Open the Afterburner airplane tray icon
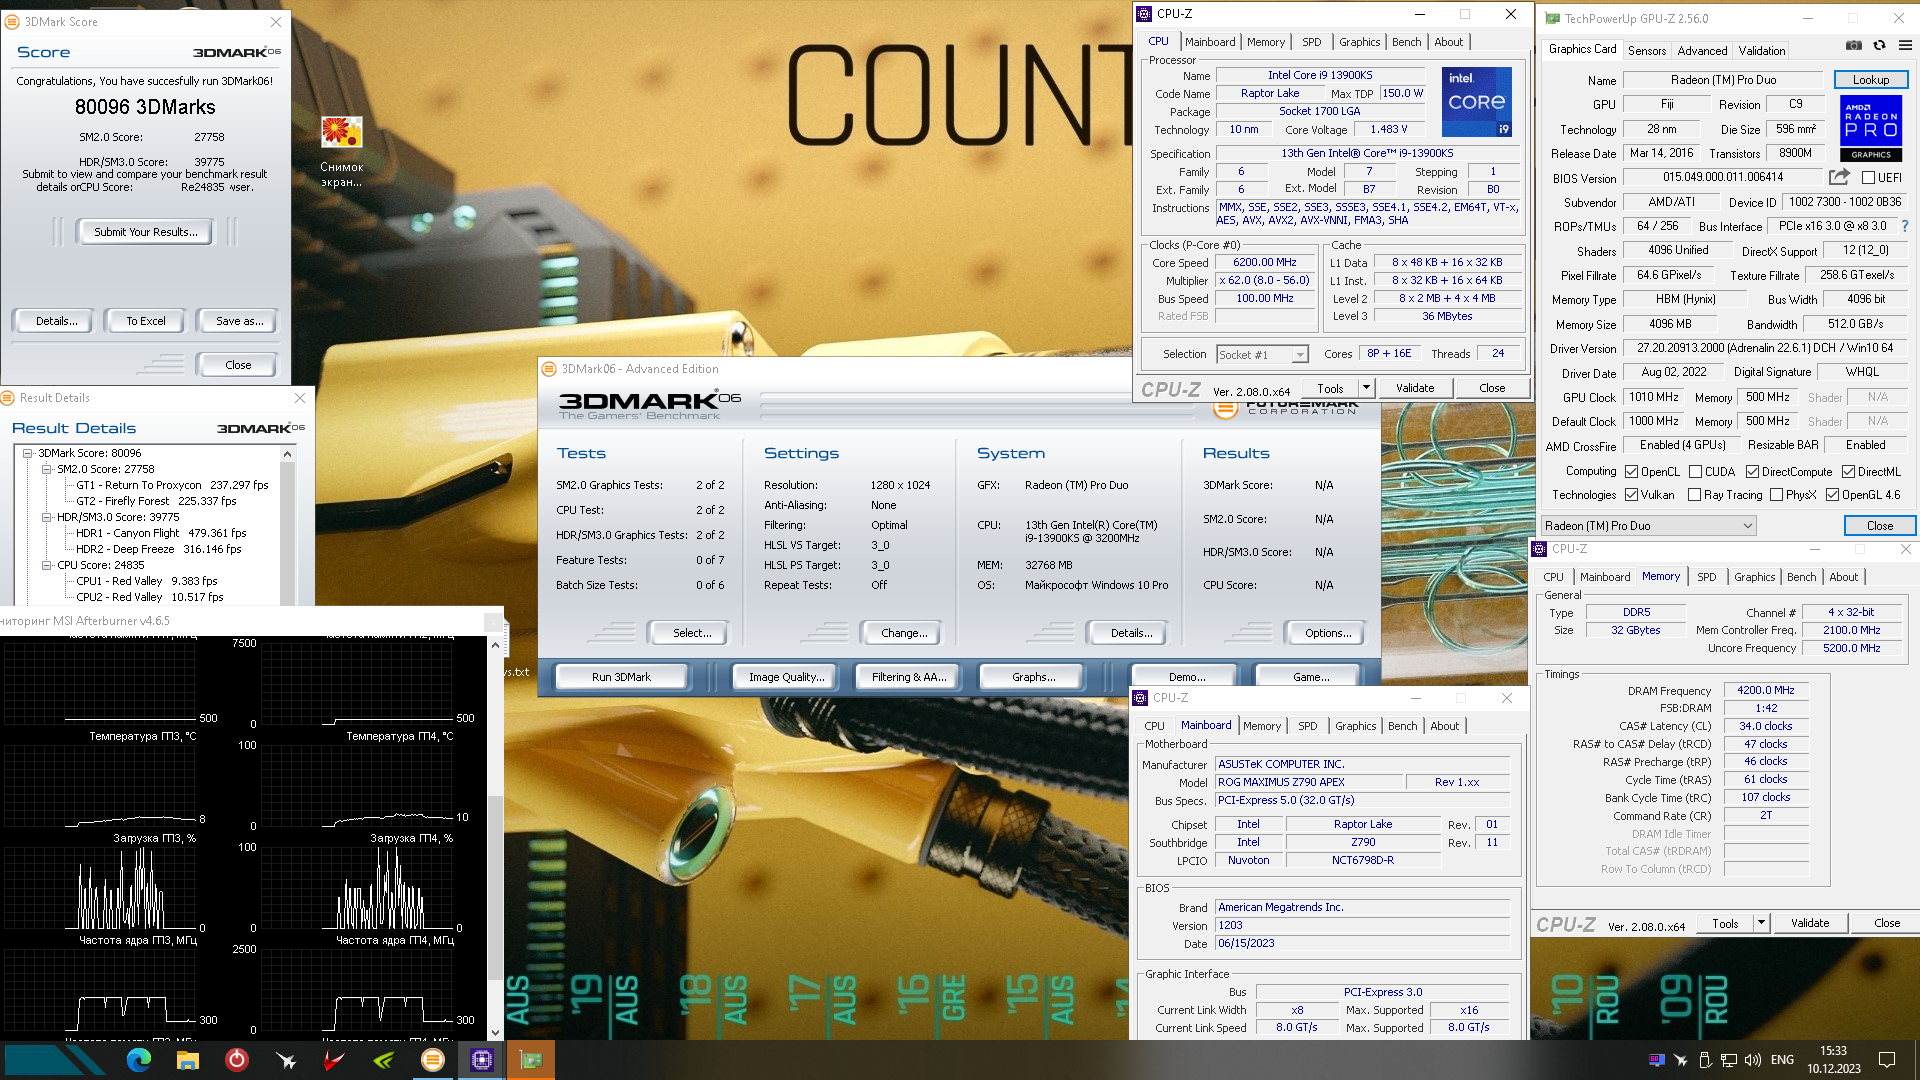1920x1080 pixels. [x=1681, y=1060]
